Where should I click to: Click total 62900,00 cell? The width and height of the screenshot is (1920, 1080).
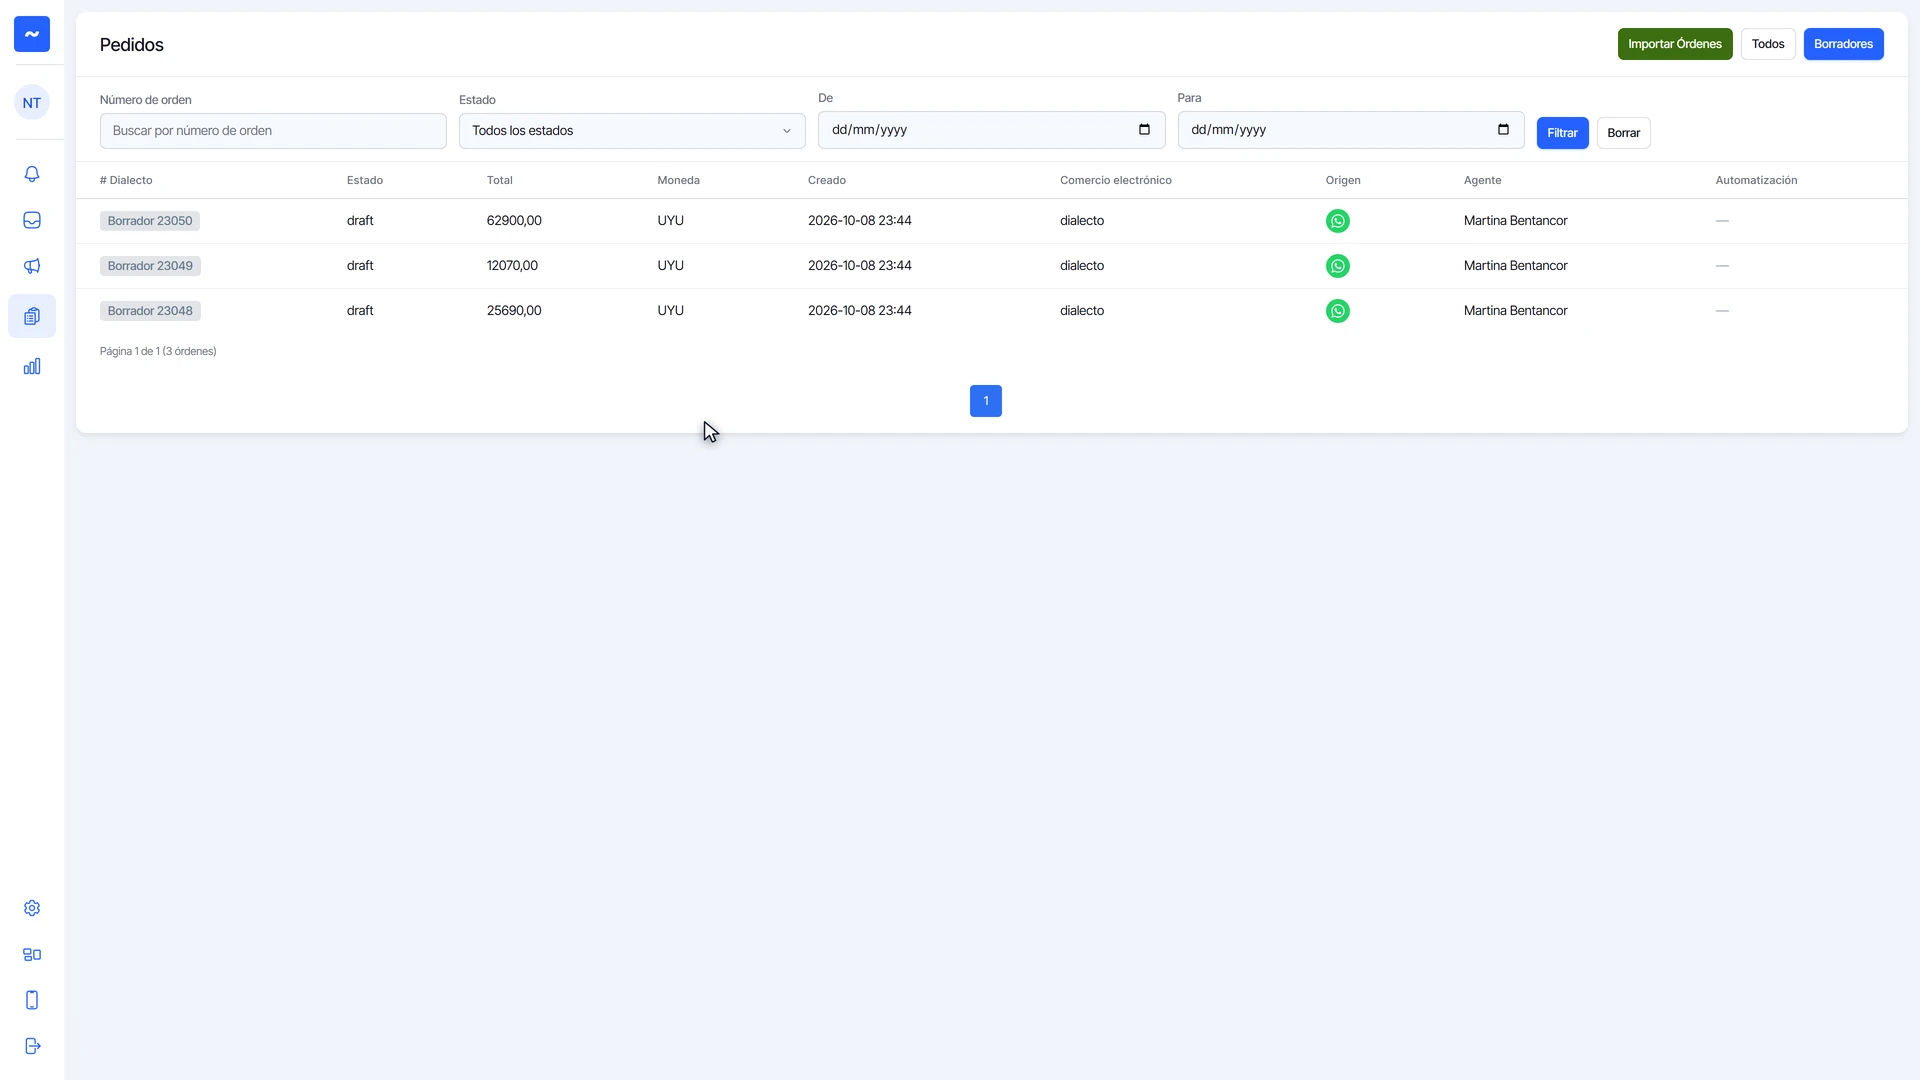point(514,221)
